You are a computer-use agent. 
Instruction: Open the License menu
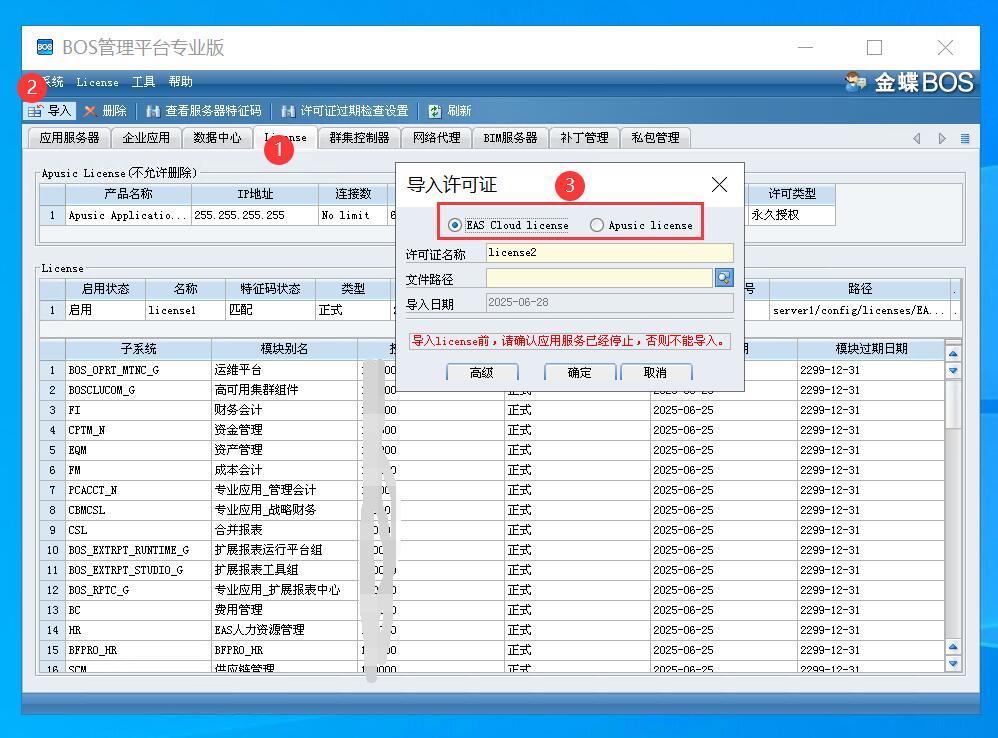97,82
